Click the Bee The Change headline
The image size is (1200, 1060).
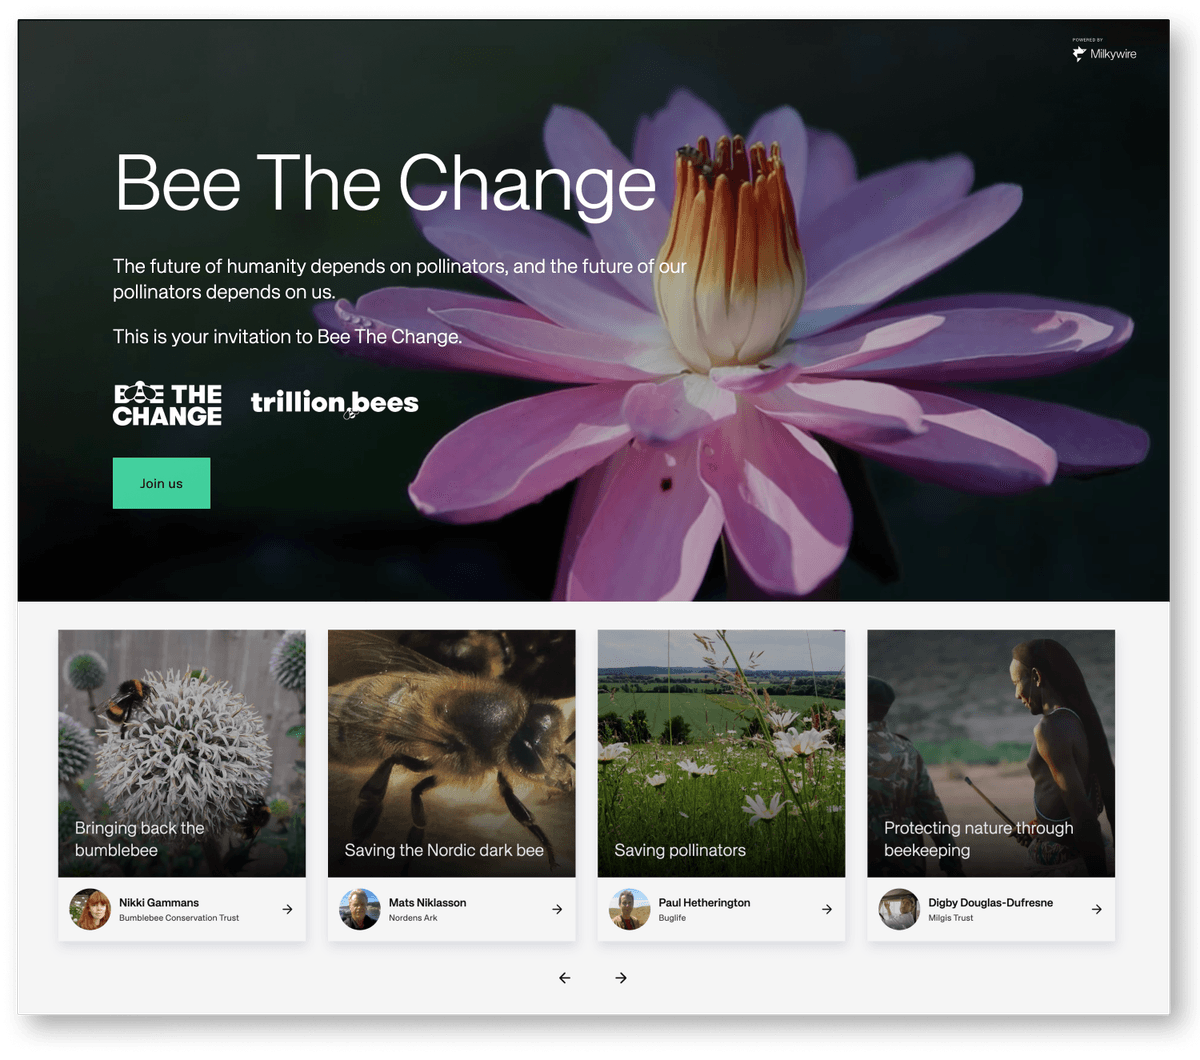coord(386,184)
